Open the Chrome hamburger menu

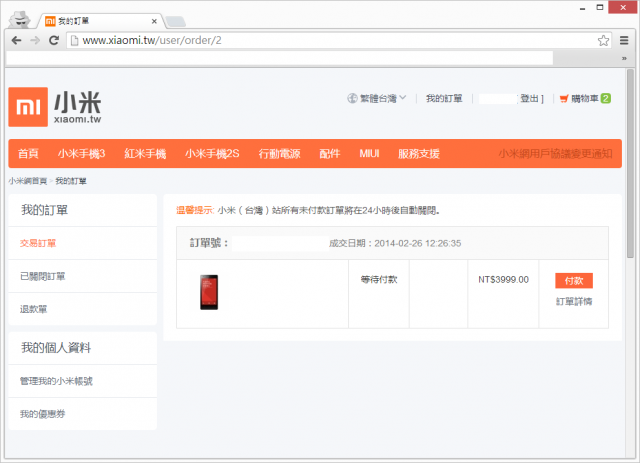(624, 40)
